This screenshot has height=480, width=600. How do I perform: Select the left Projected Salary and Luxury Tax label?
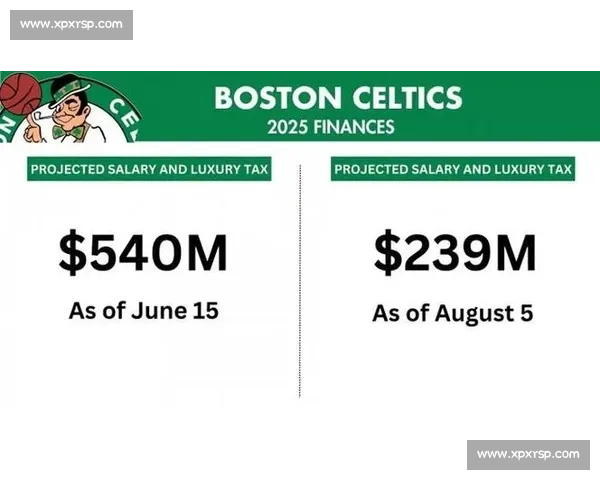149,169
